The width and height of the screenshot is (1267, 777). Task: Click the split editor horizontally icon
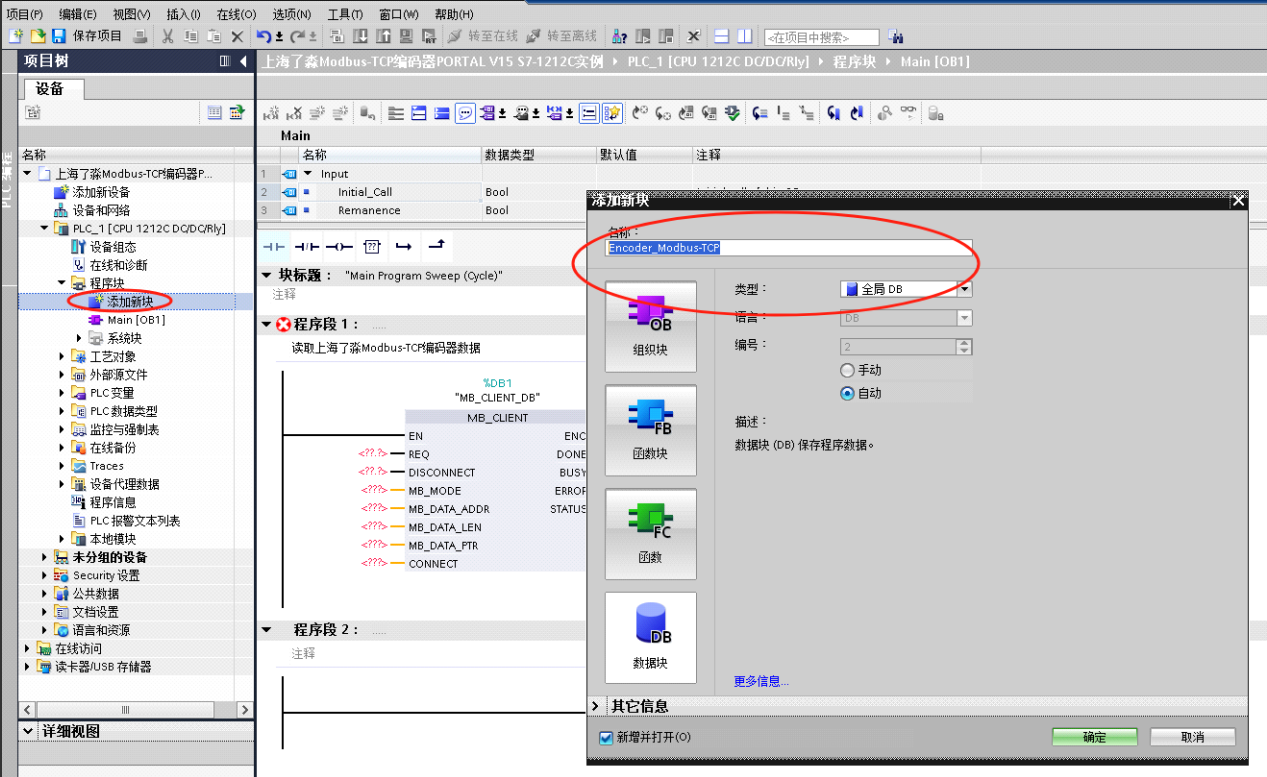722,36
